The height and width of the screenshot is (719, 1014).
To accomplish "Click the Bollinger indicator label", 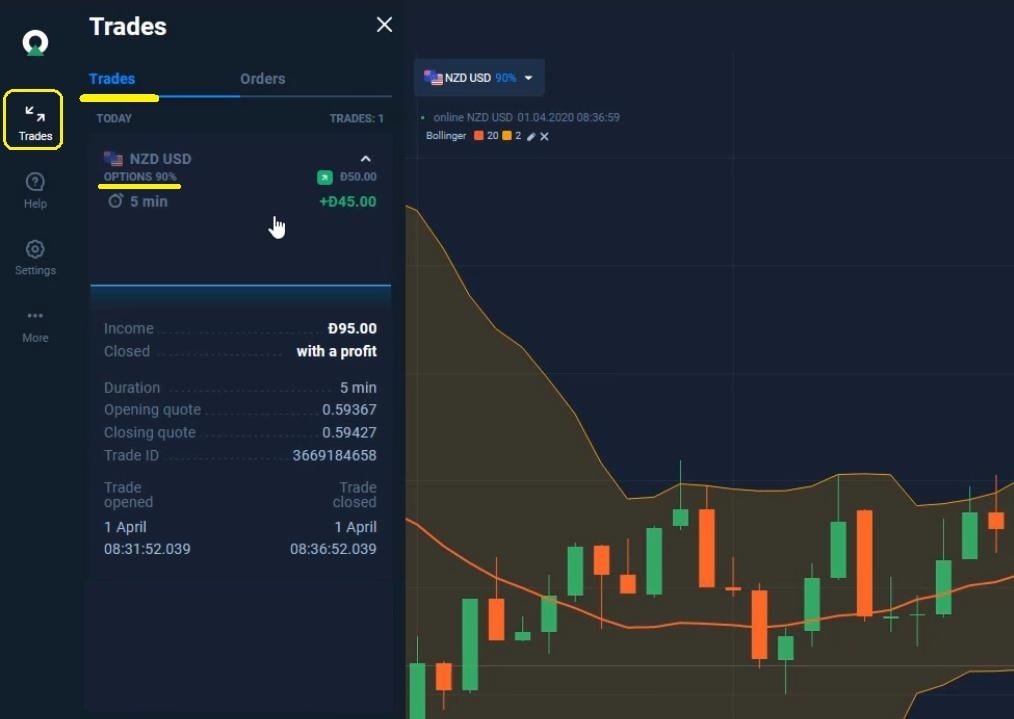I will (x=446, y=136).
